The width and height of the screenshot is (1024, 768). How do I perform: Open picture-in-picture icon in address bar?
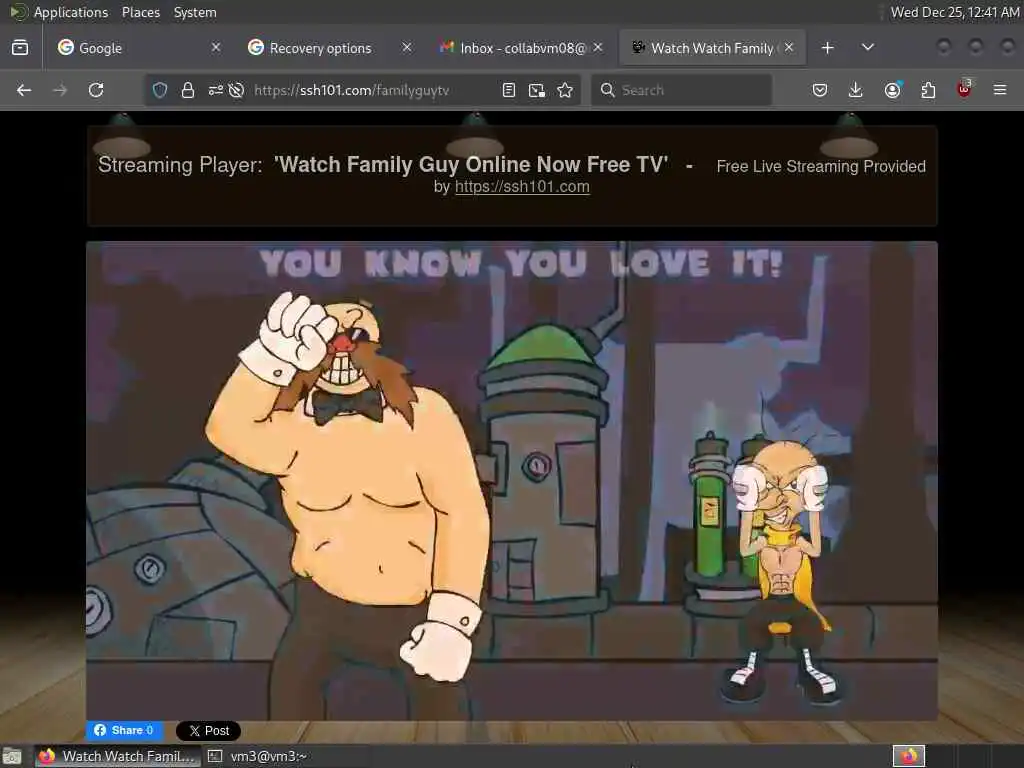pyautogui.click(x=537, y=90)
